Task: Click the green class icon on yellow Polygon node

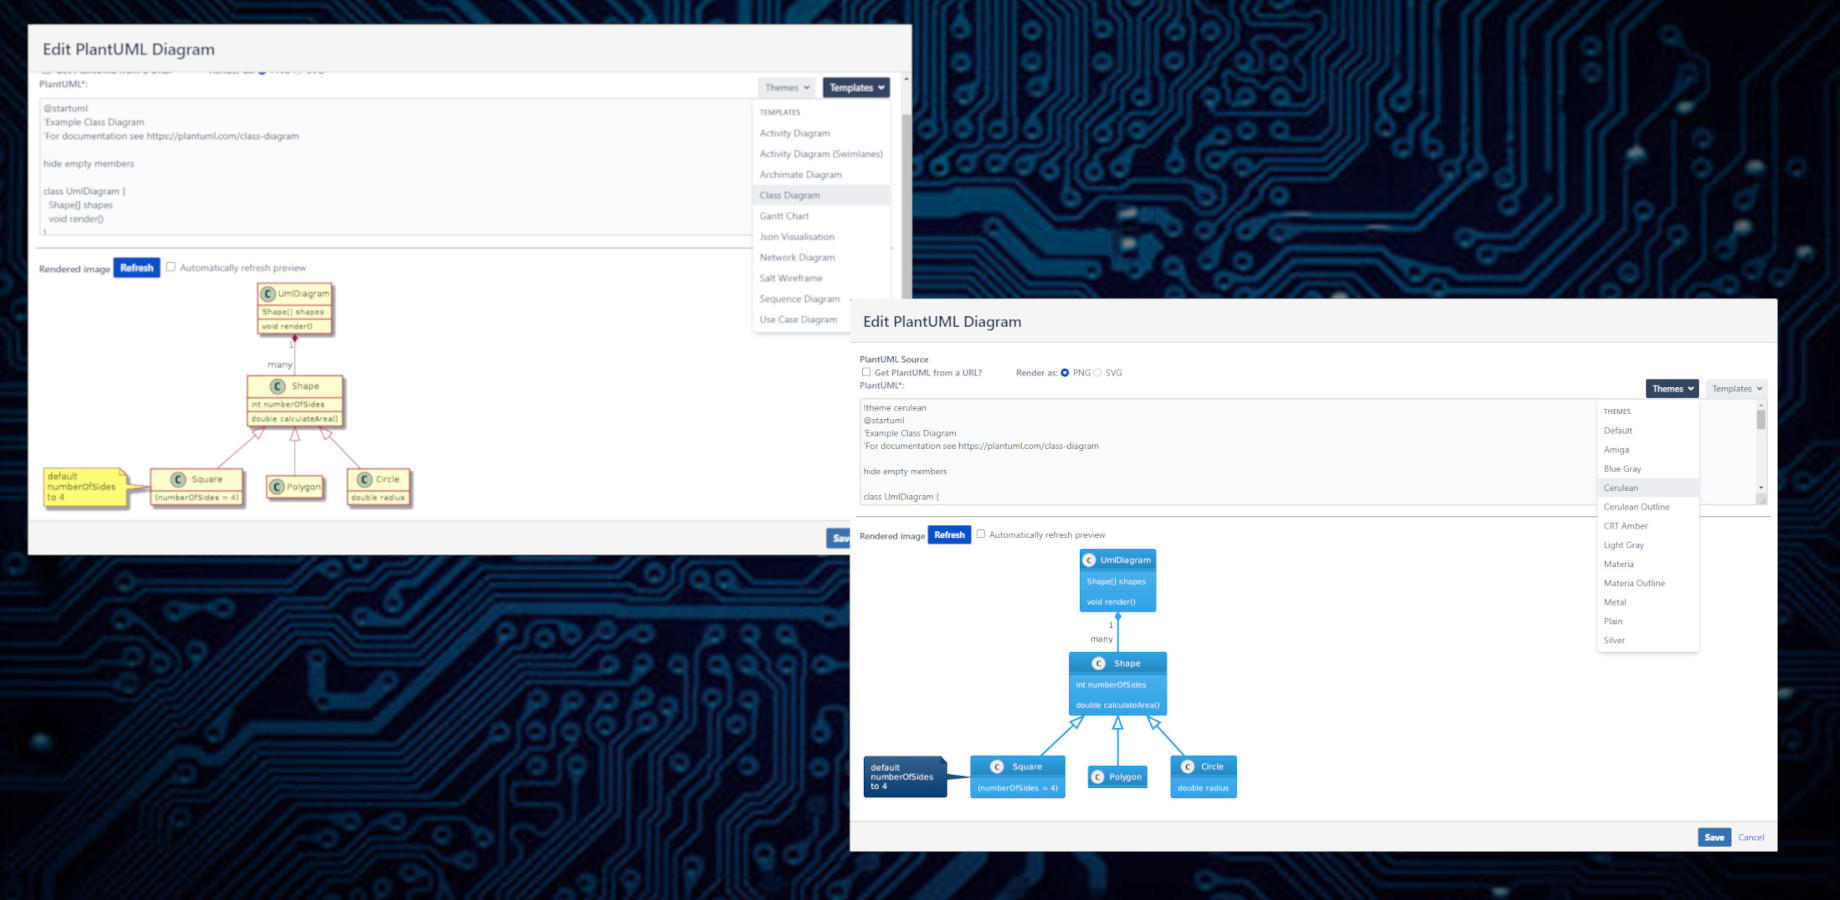Action: (277, 487)
